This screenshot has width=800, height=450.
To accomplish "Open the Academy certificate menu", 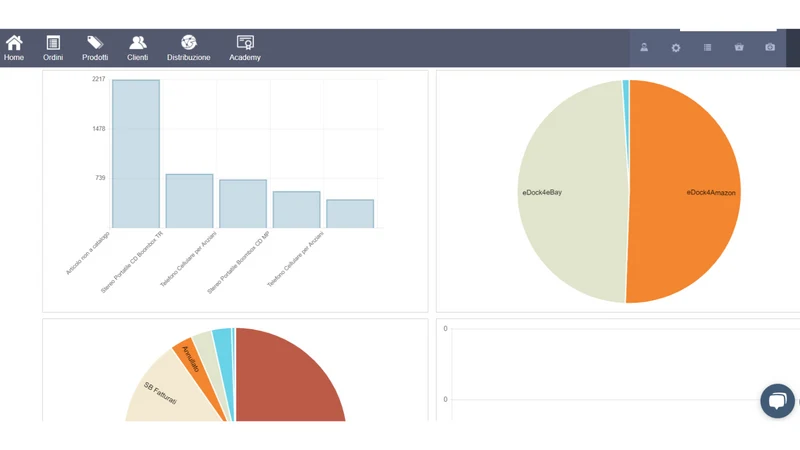I will click(x=245, y=48).
